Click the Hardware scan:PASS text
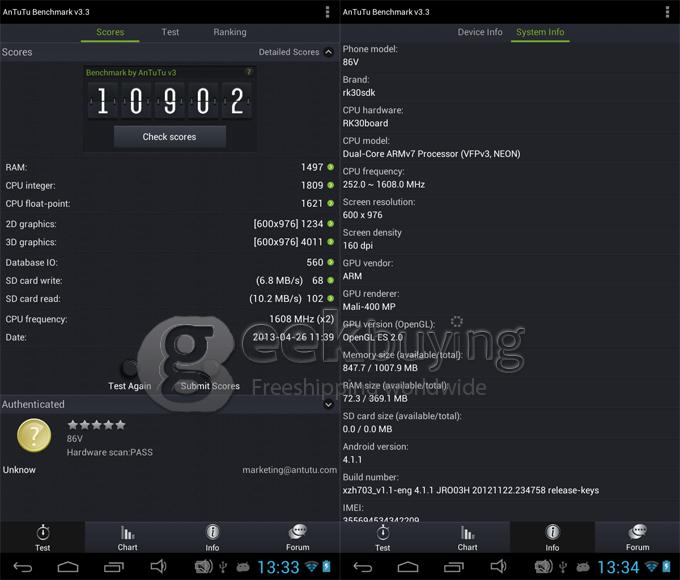This screenshot has height=580, width=680. coord(110,452)
